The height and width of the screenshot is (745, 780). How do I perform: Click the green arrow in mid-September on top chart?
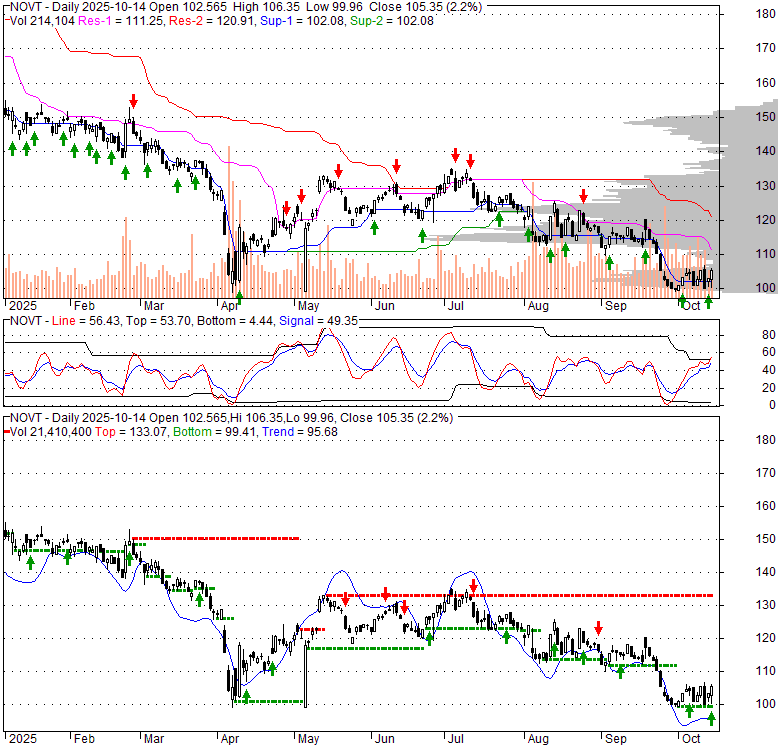pos(645,257)
